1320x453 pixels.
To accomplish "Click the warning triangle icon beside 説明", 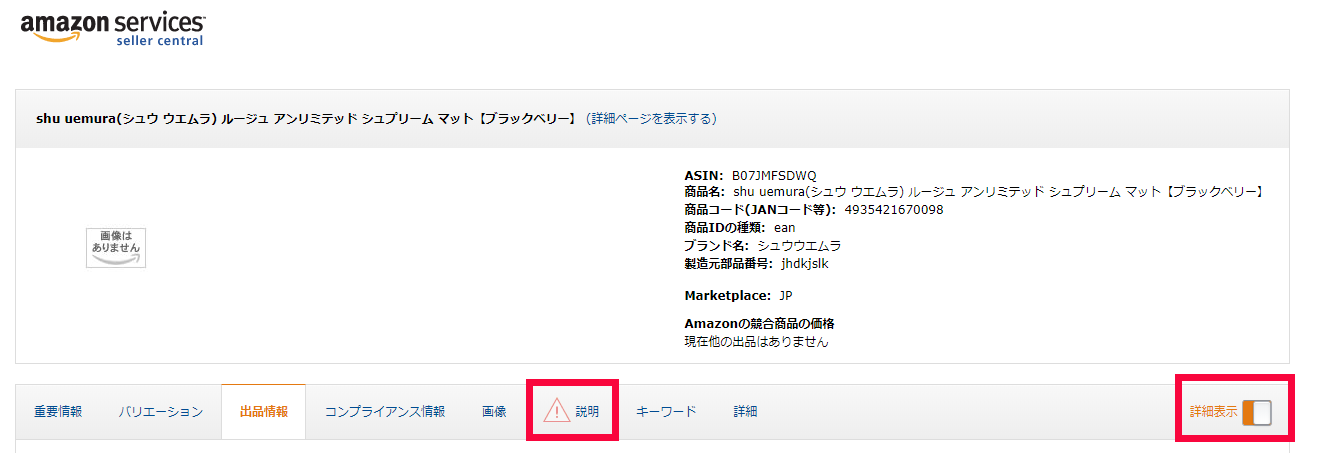I will pyautogui.click(x=556, y=411).
